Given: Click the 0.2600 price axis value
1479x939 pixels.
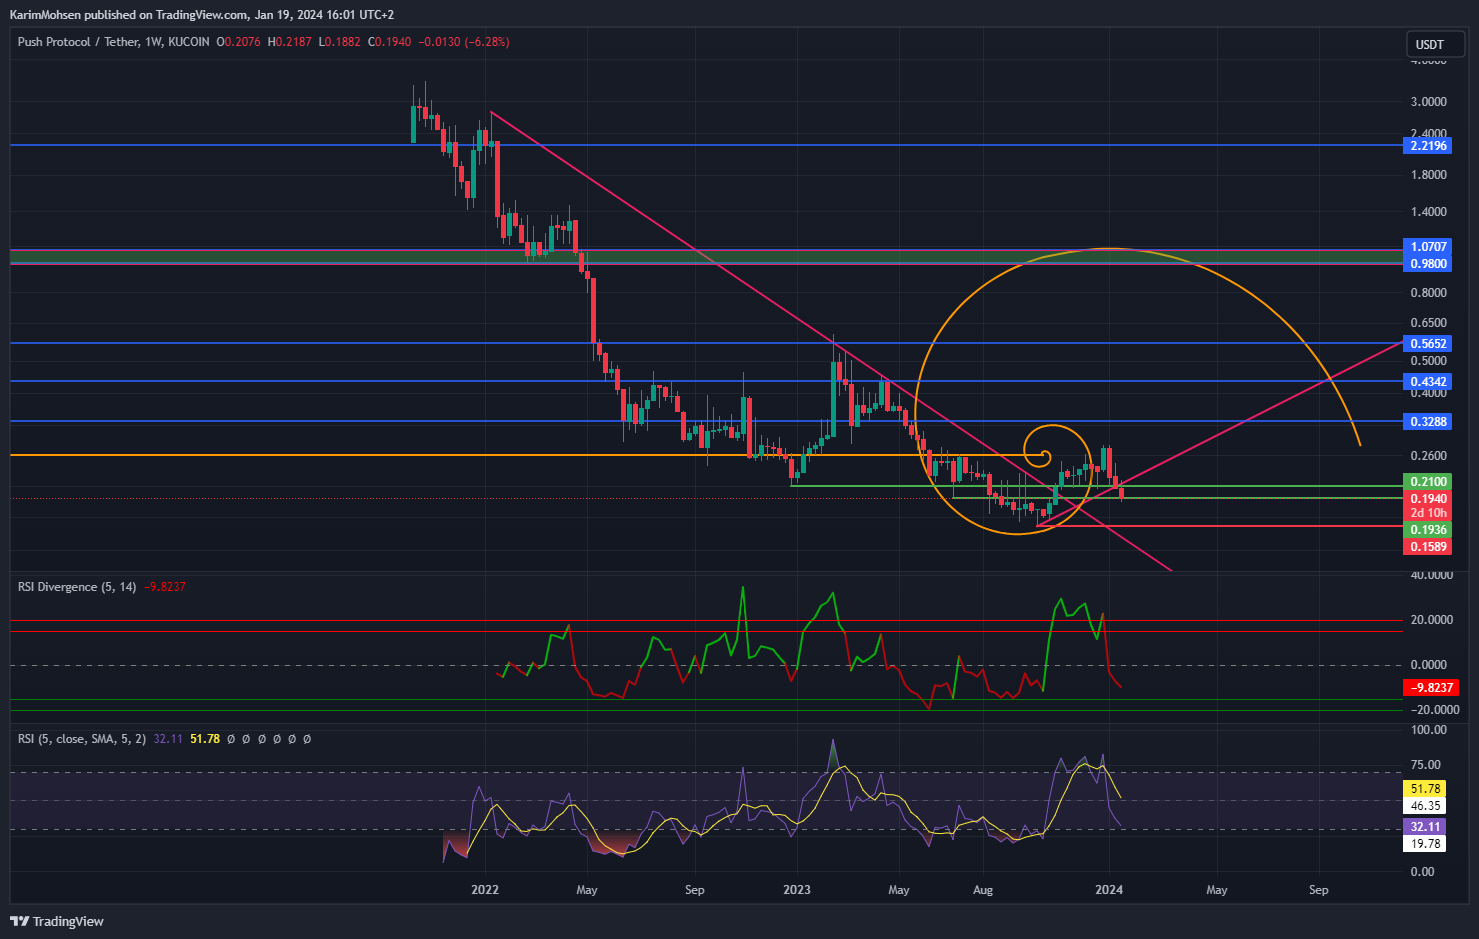Looking at the screenshot, I should pyautogui.click(x=1428, y=456).
